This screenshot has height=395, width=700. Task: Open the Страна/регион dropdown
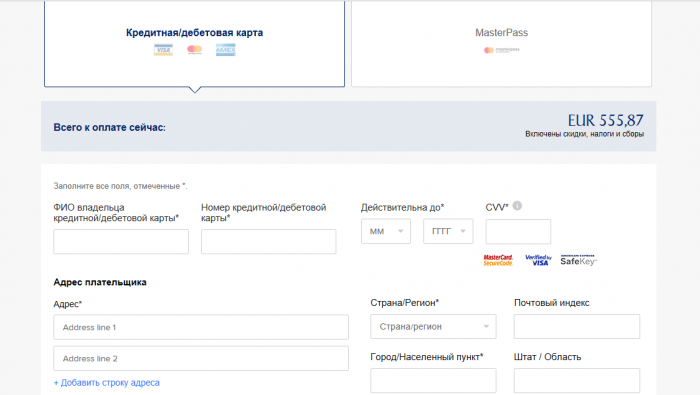[x=433, y=326]
